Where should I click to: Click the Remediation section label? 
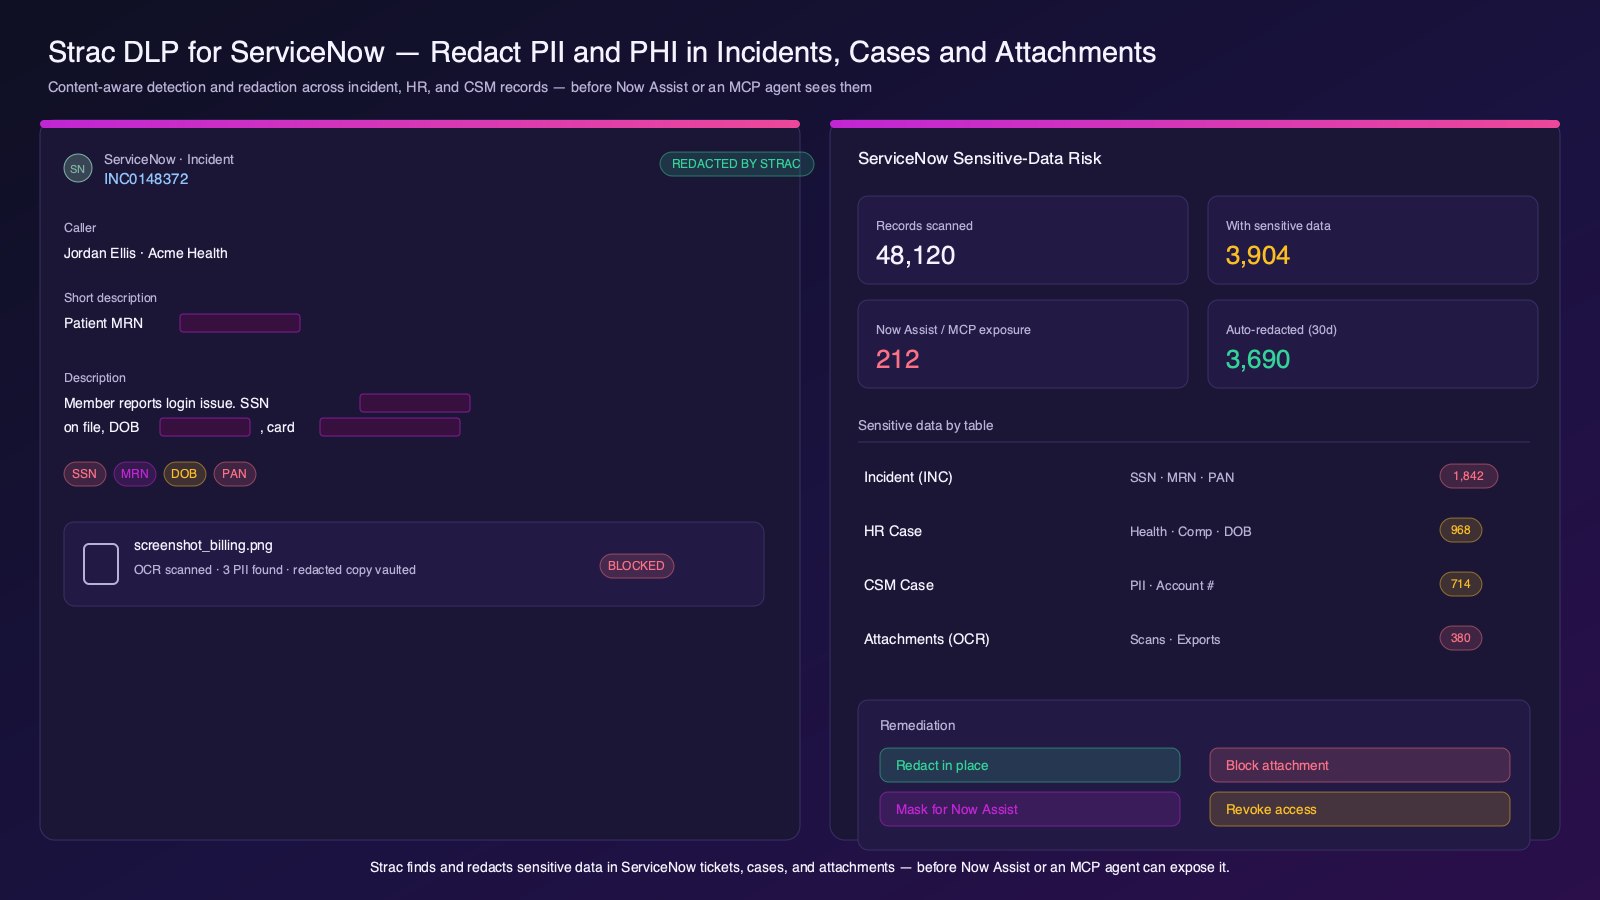pyautogui.click(x=918, y=725)
